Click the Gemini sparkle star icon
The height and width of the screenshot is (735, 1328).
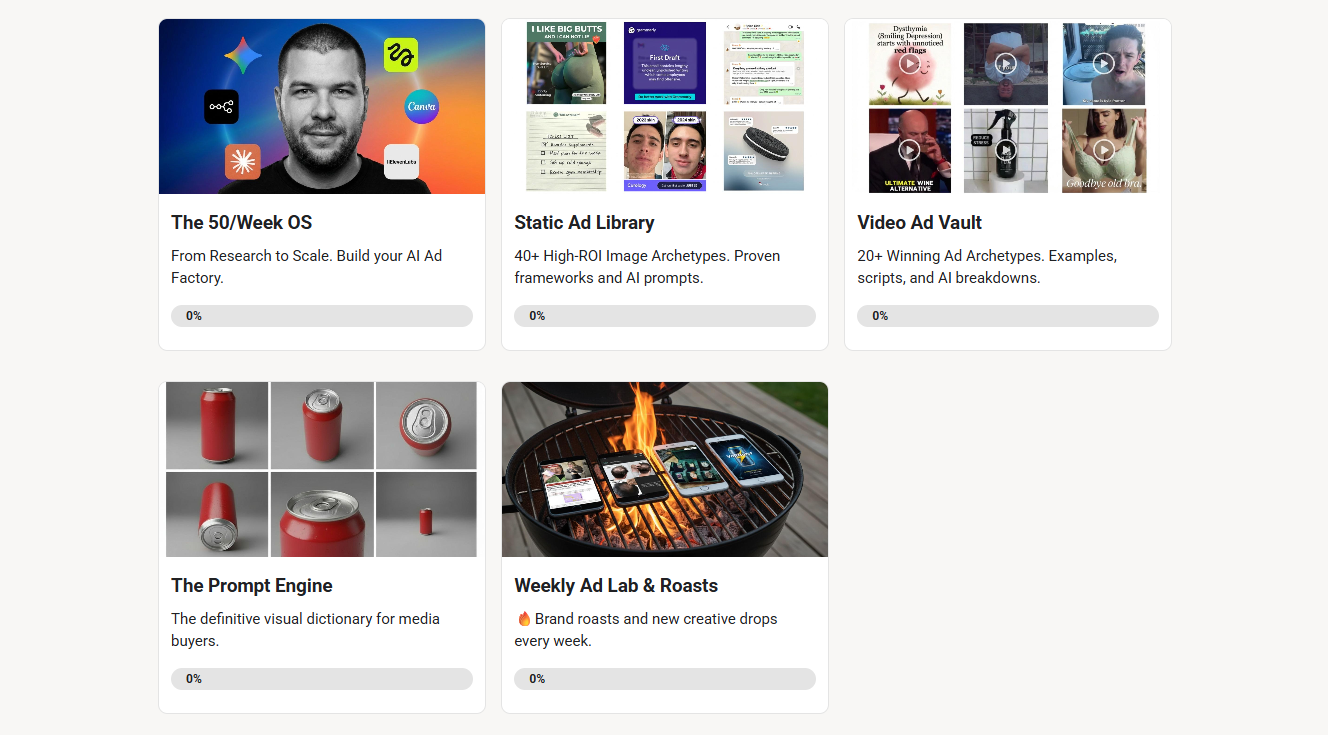click(243, 56)
